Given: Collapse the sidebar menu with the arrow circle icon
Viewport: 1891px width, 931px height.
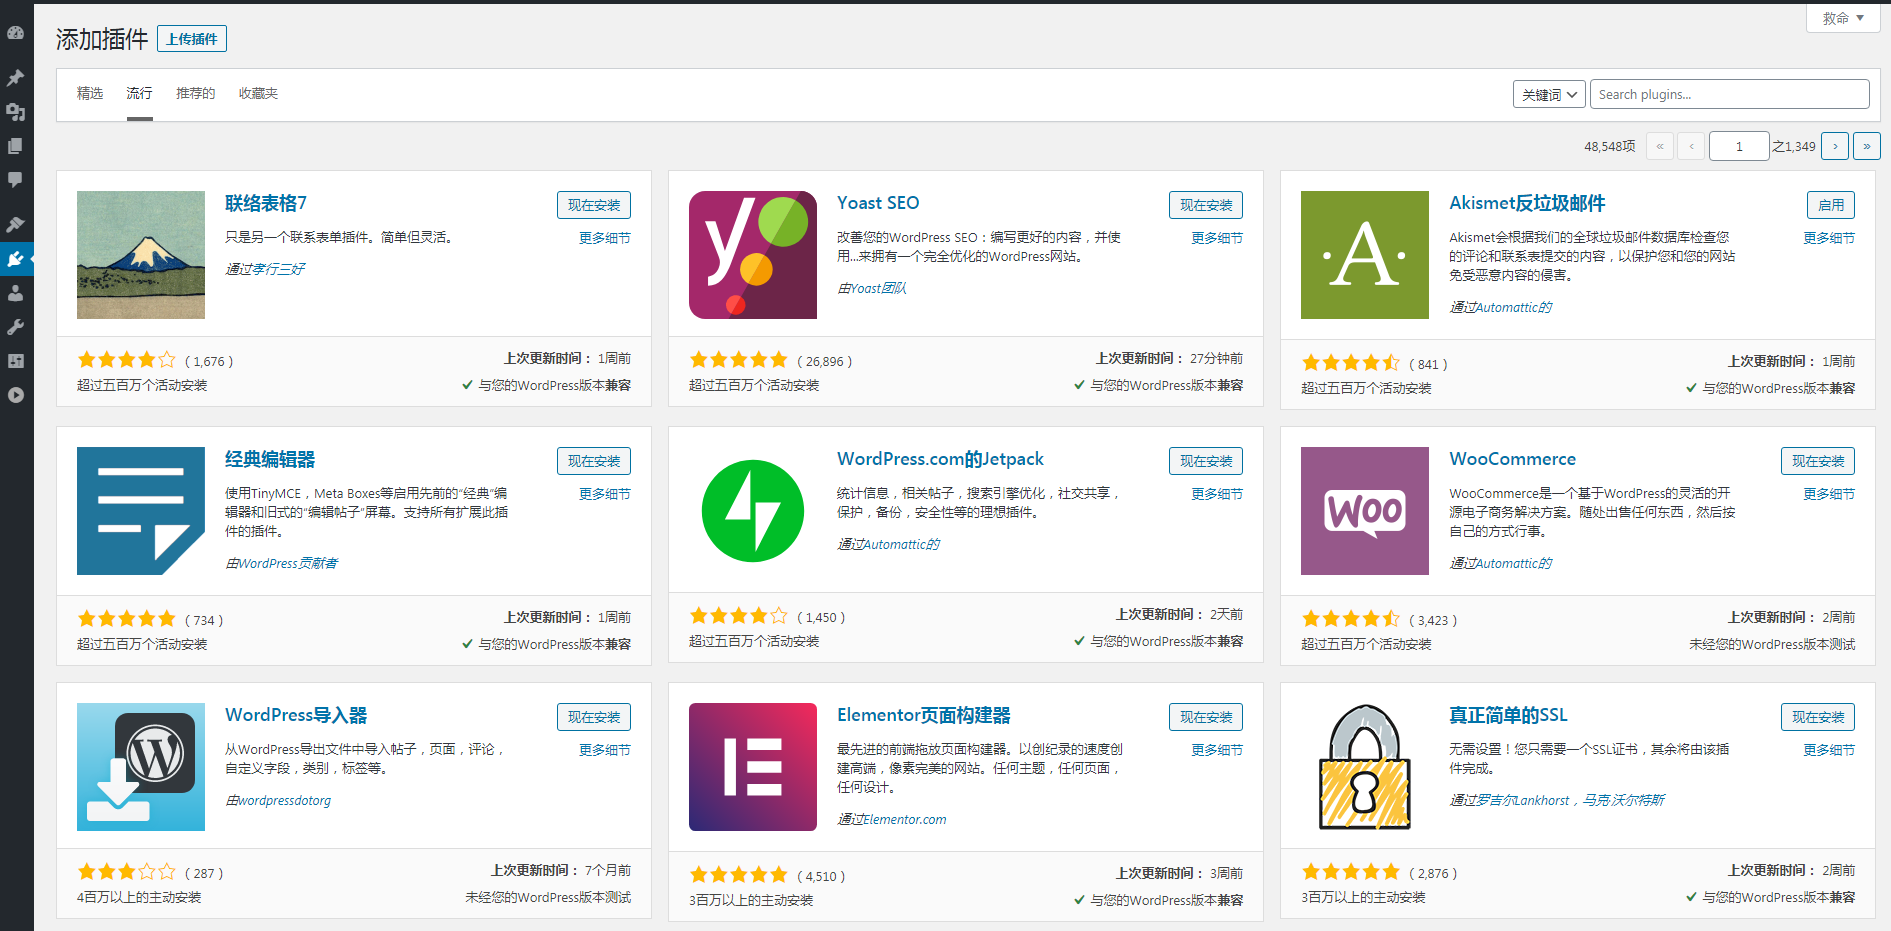Looking at the screenshot, I should click(15, 395).
